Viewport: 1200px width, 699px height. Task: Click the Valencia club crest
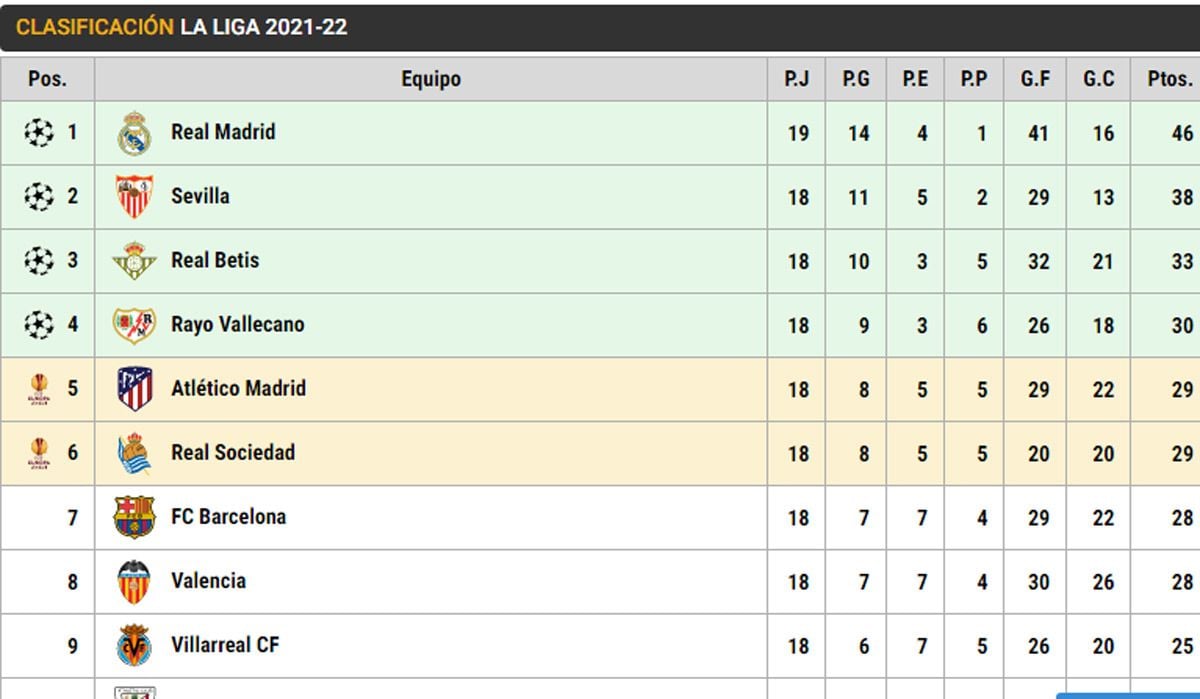[x=134, y=582]
